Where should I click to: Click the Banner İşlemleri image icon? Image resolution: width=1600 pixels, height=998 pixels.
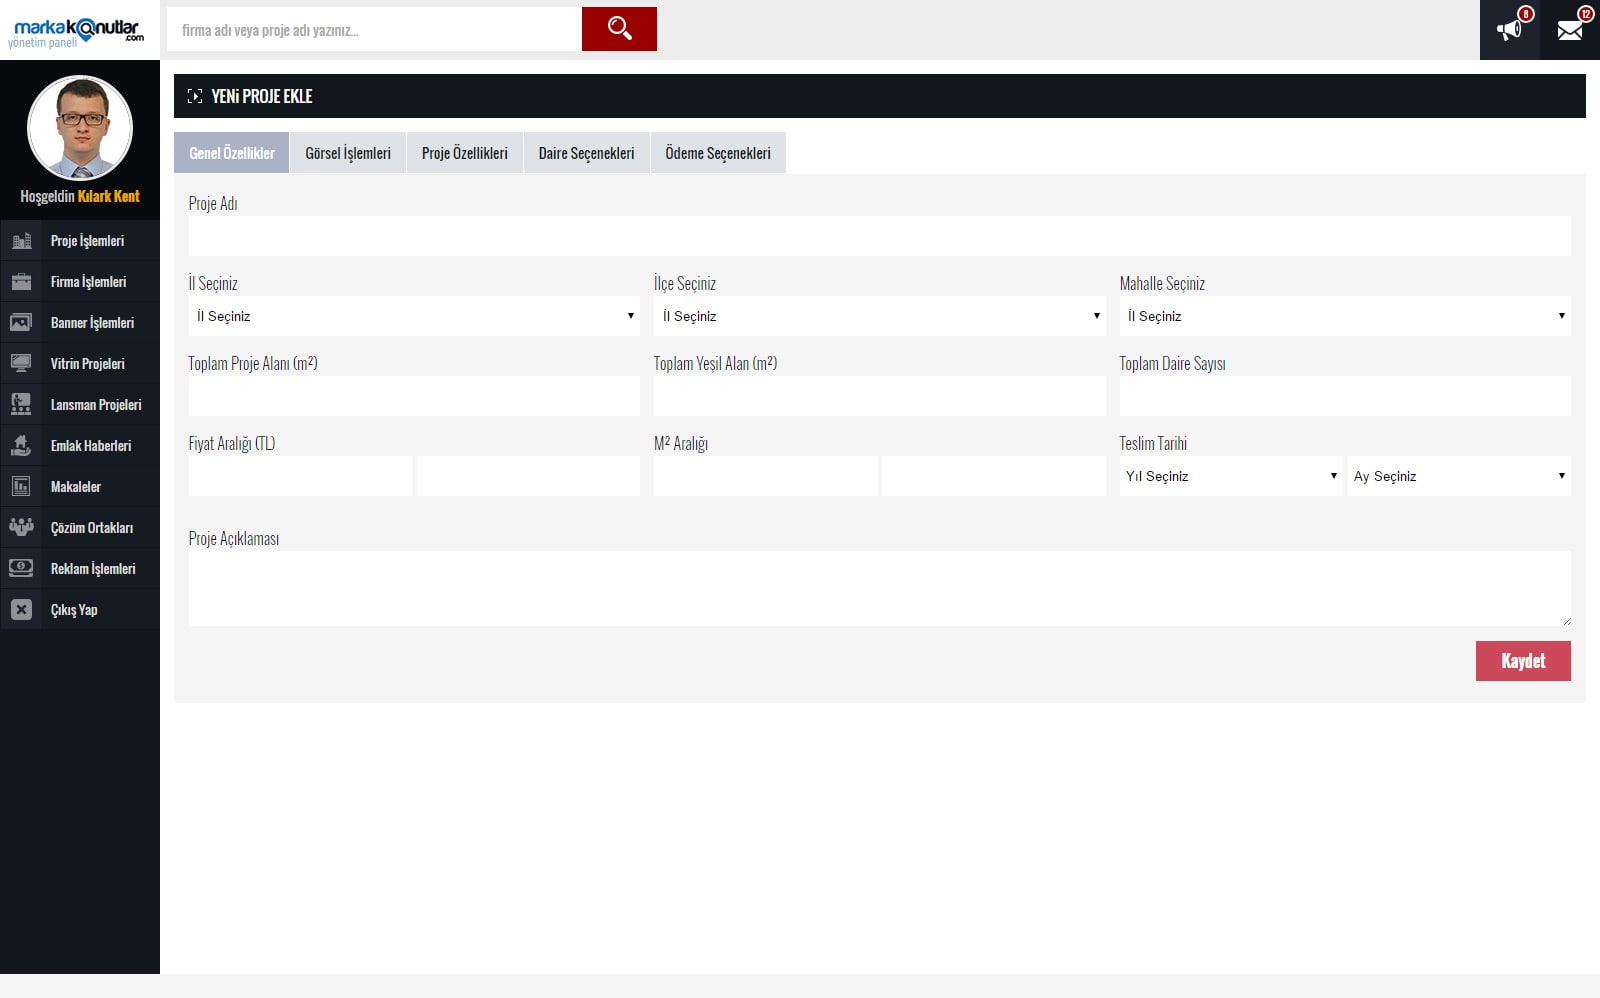[x=21, y=323]
